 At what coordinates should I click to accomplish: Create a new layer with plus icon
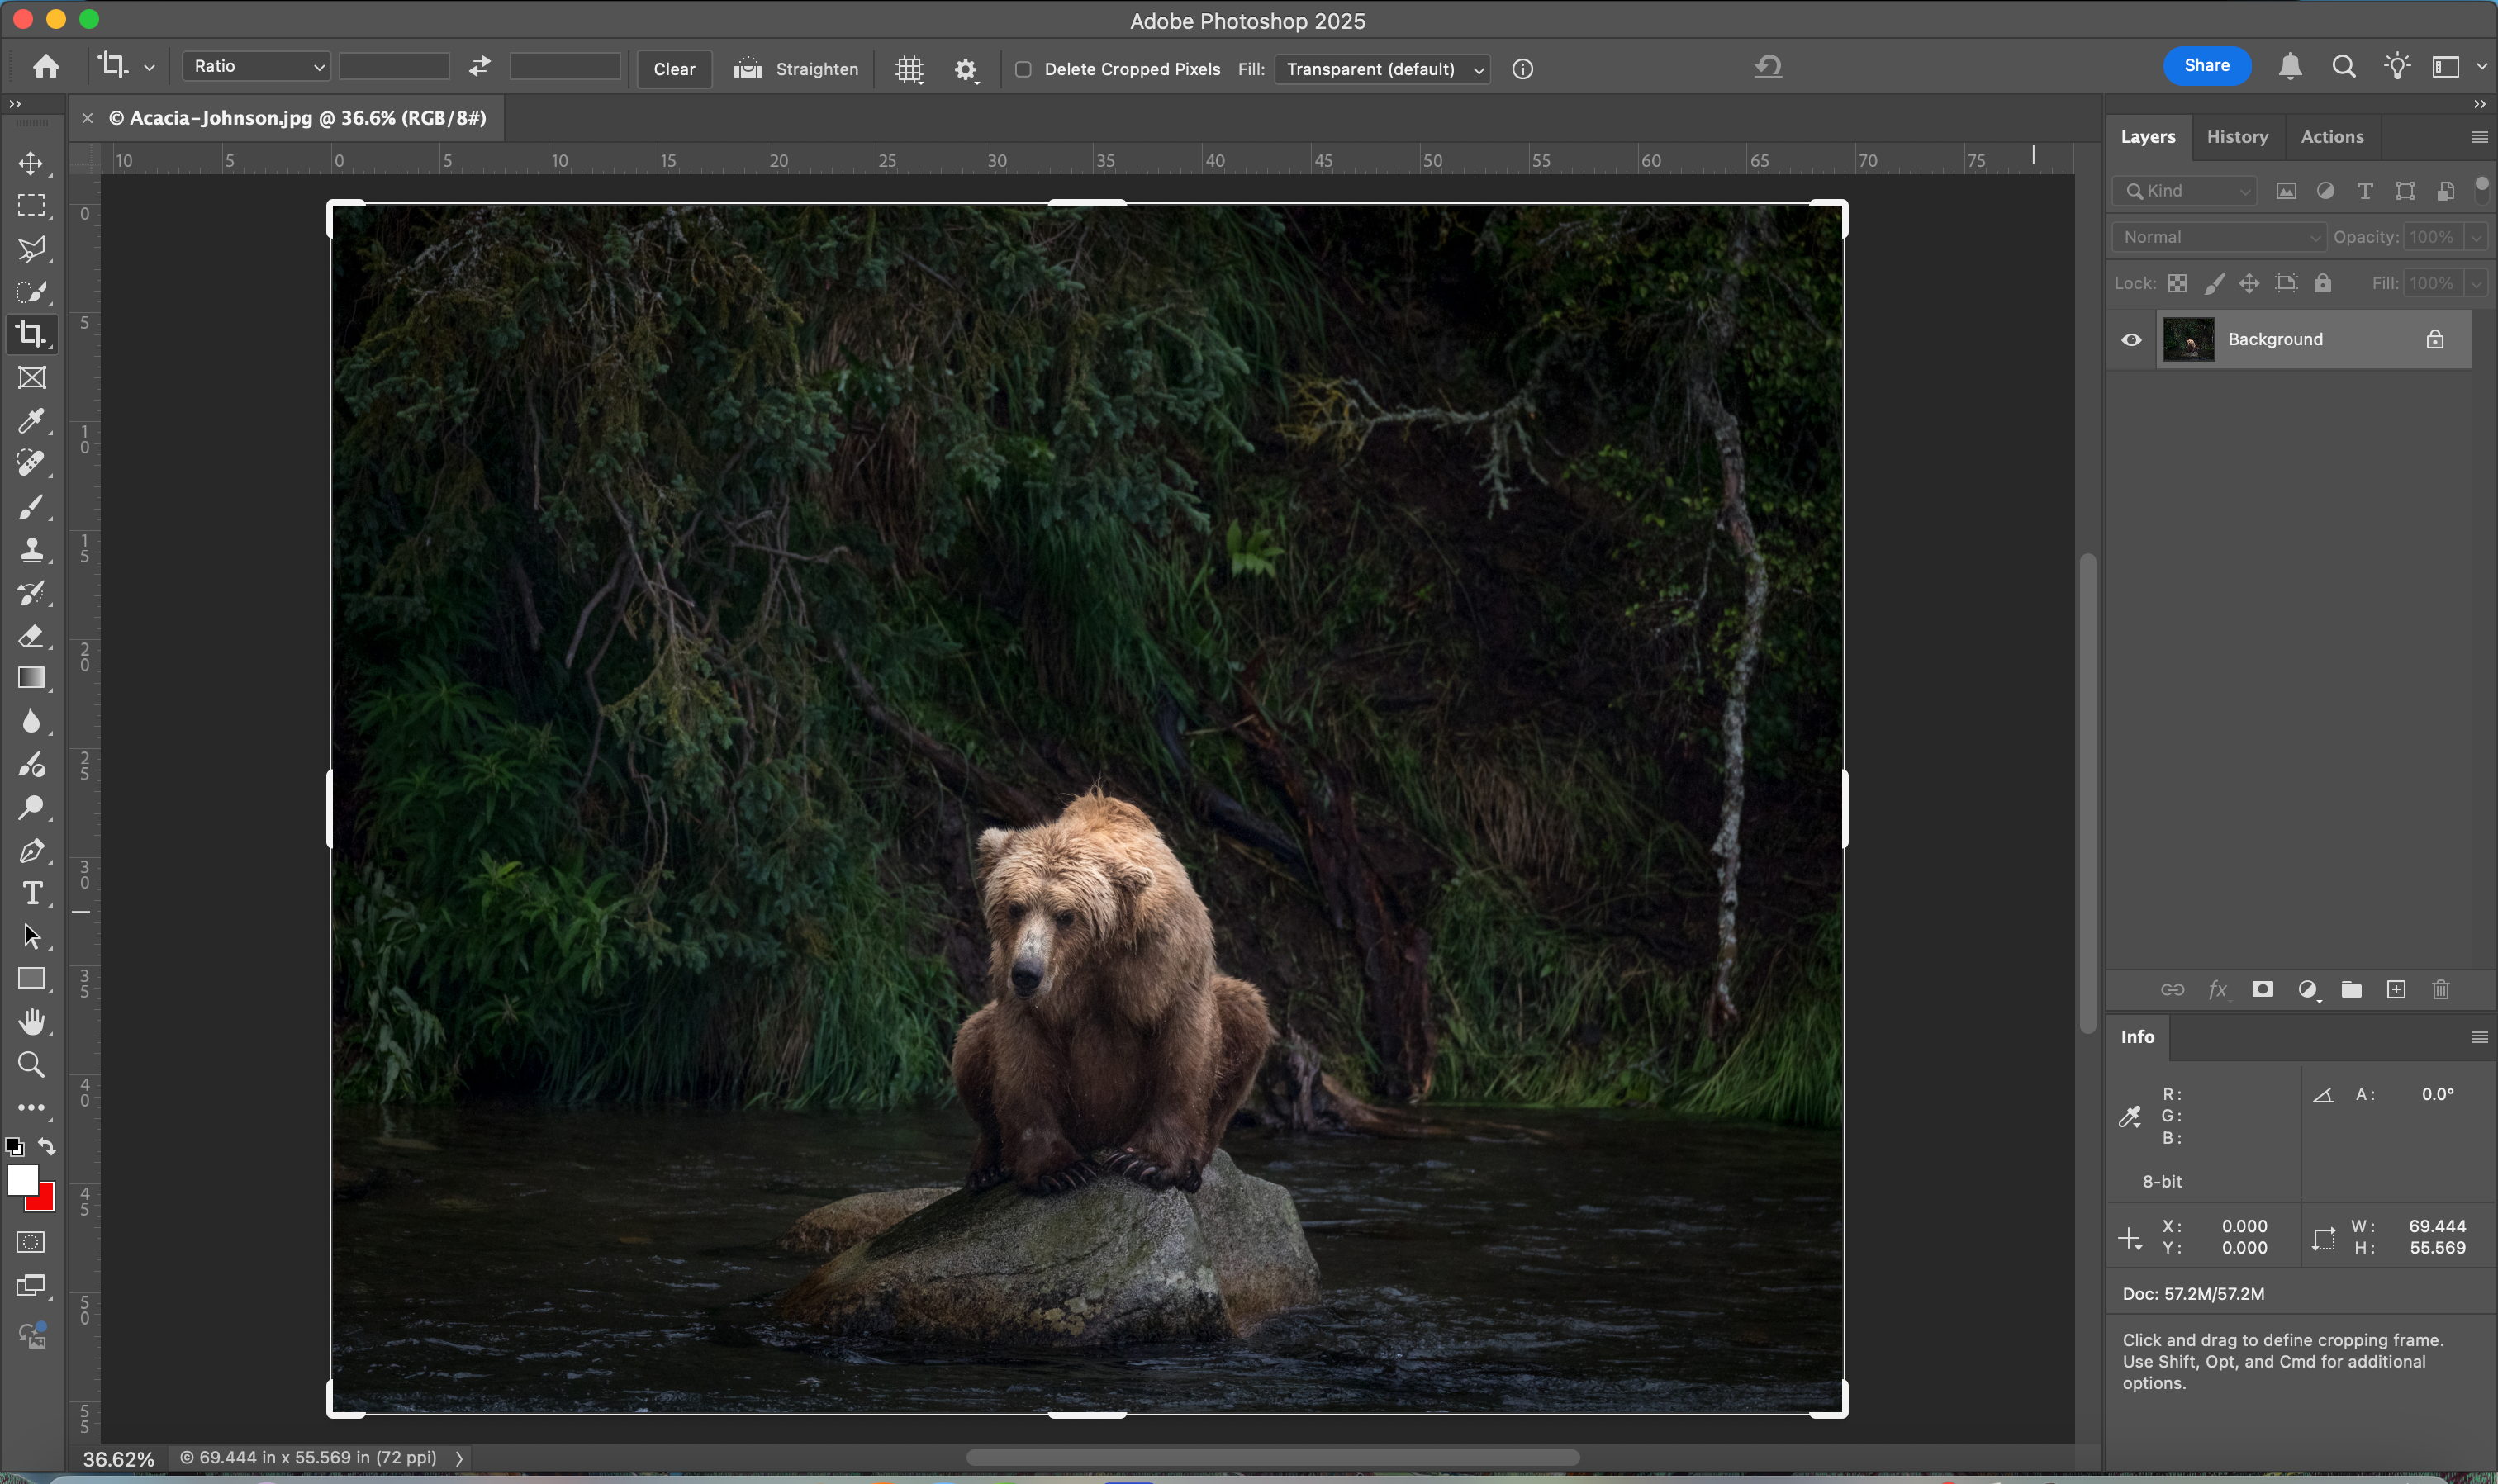tap(2396, 990)
